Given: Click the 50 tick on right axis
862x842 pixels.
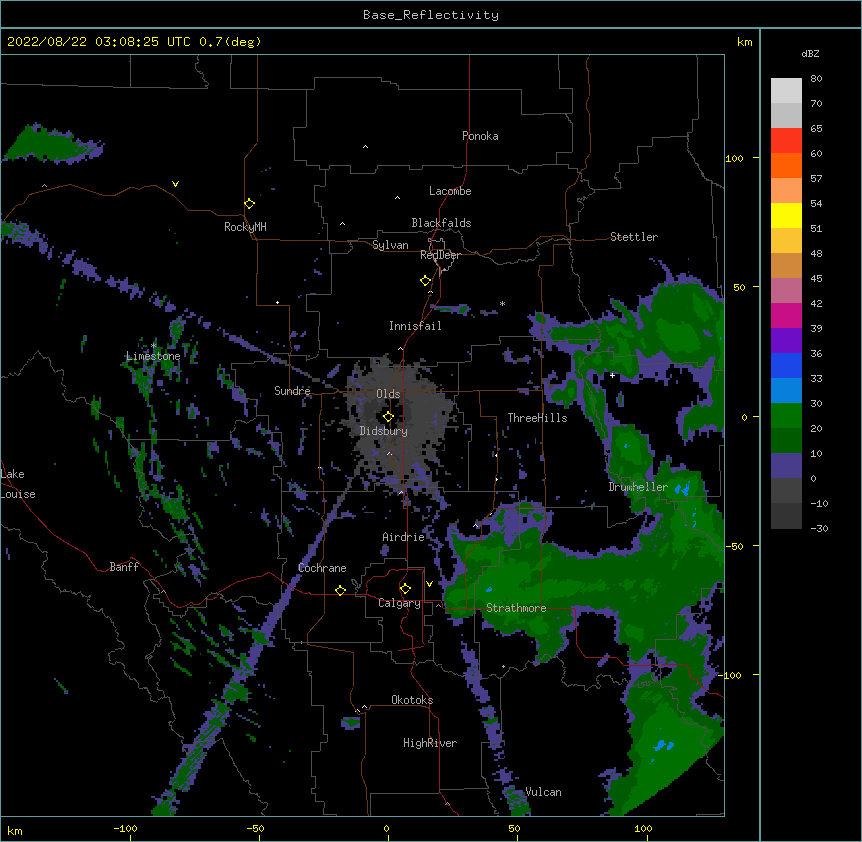Looking at the screenshot, I should (738, 287).
